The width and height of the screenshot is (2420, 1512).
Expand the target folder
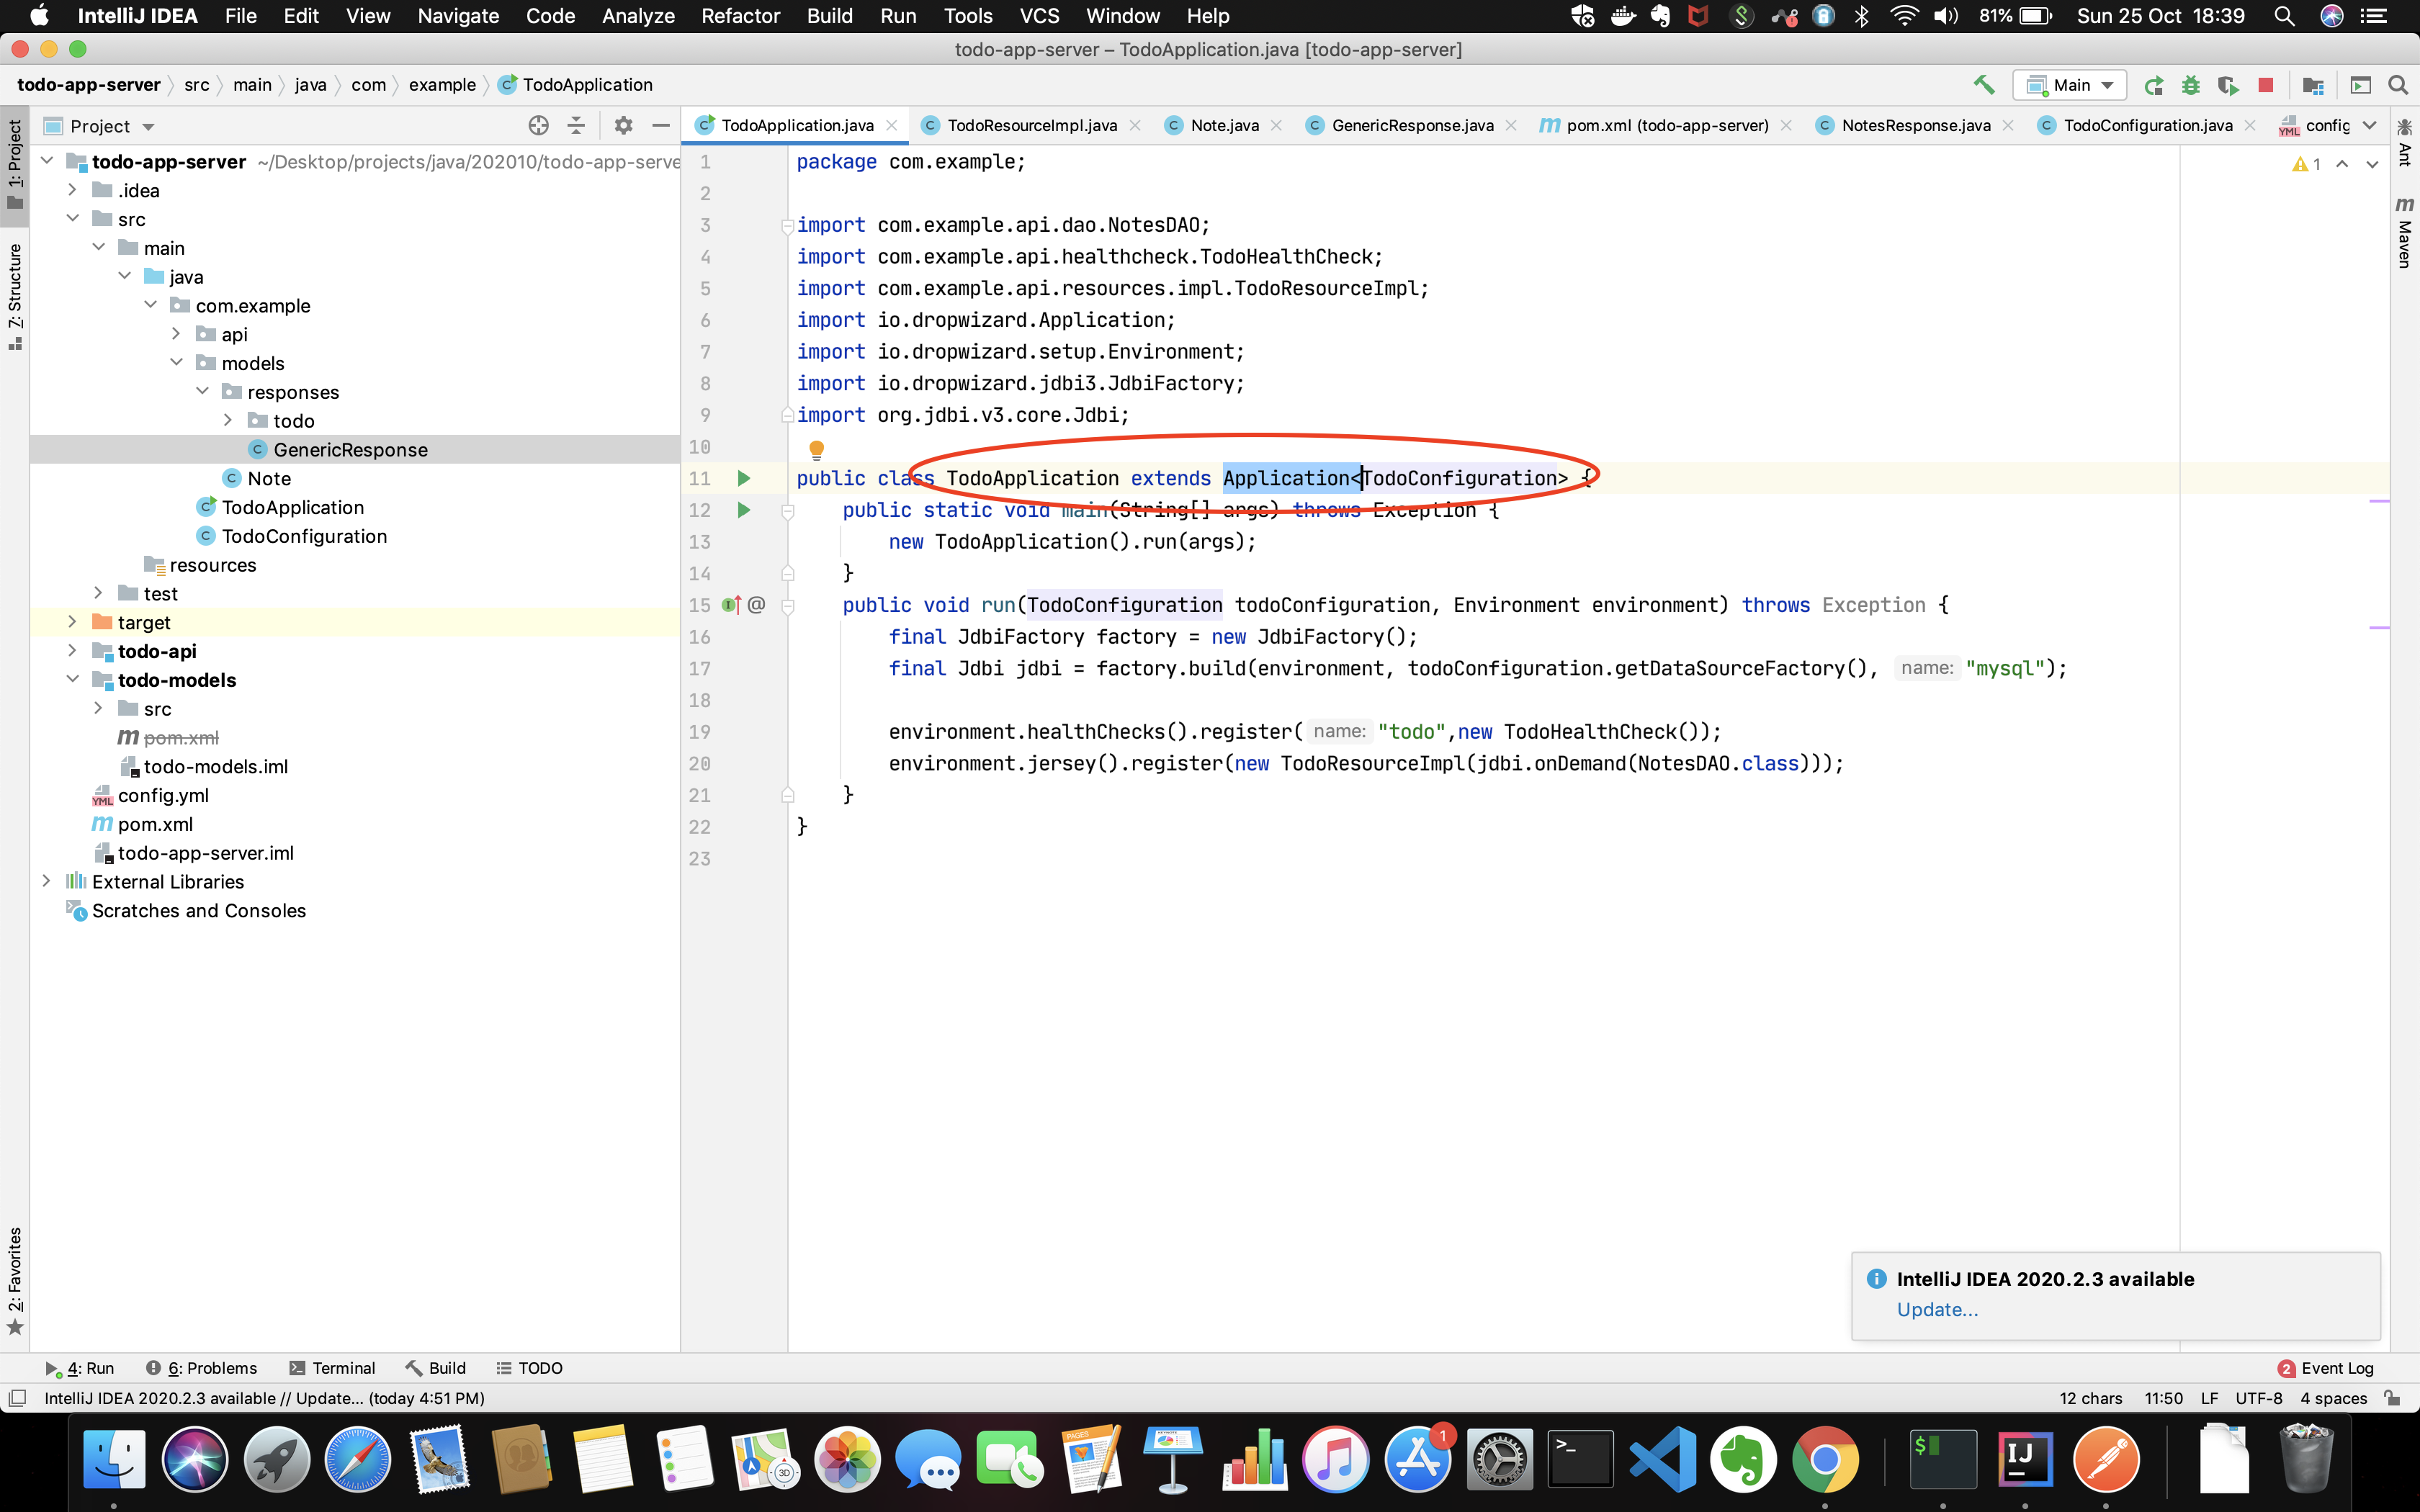click(72, 621)
